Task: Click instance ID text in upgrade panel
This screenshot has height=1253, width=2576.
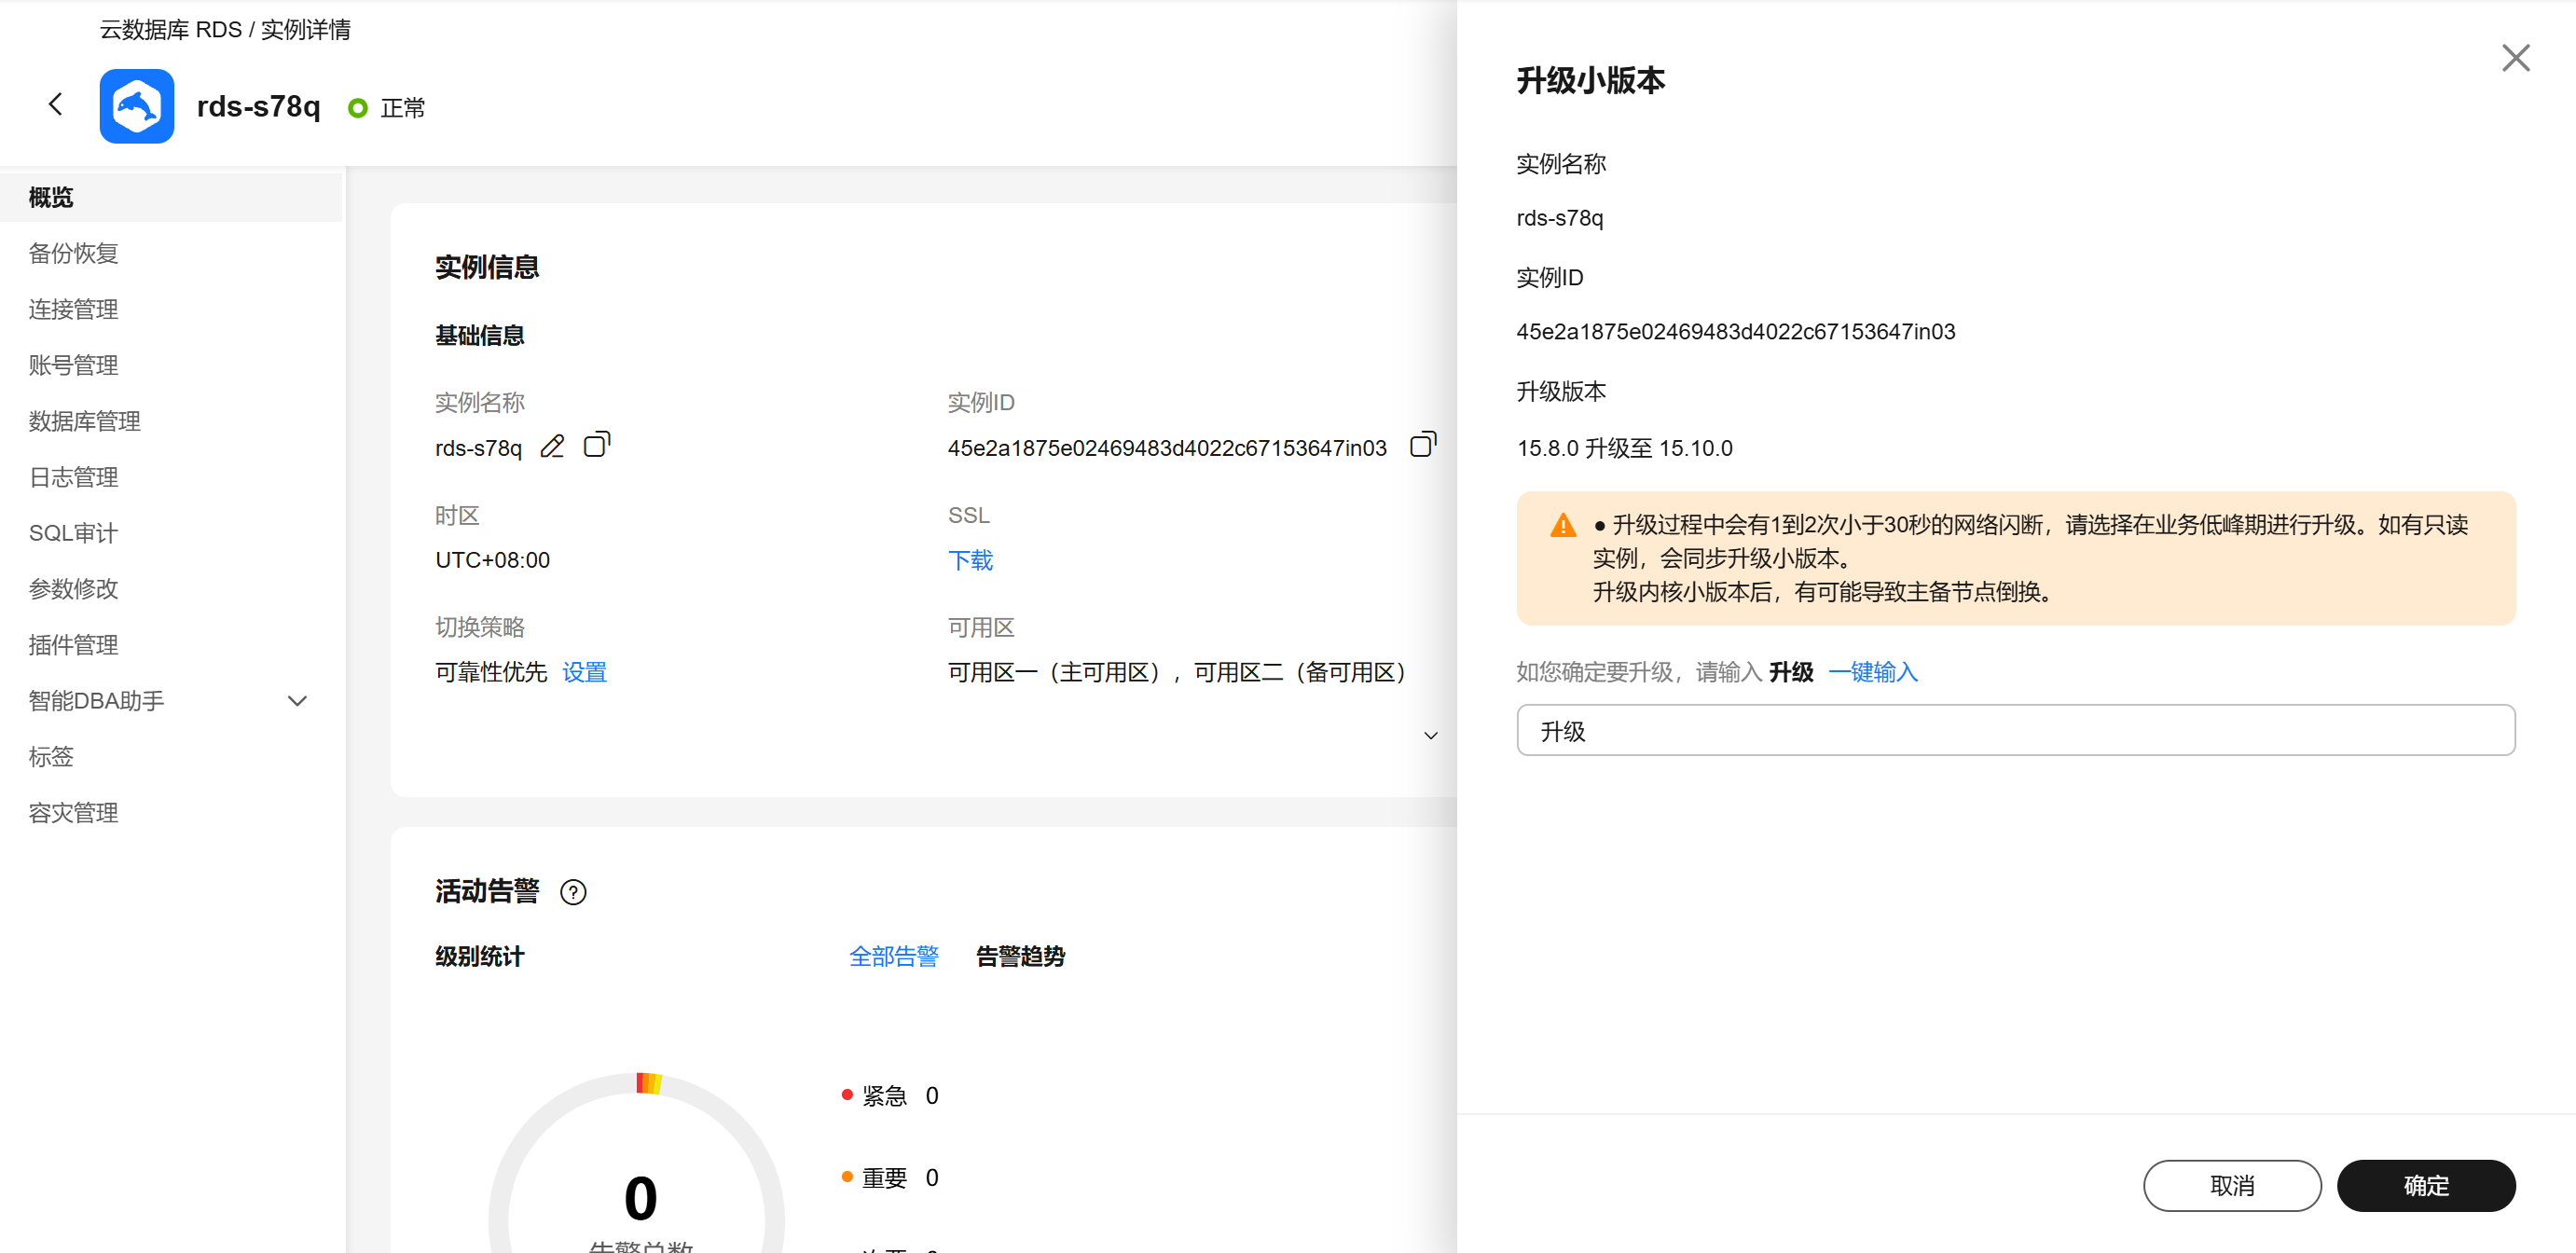Action: pyautogui.click(x=1735, y=332)
